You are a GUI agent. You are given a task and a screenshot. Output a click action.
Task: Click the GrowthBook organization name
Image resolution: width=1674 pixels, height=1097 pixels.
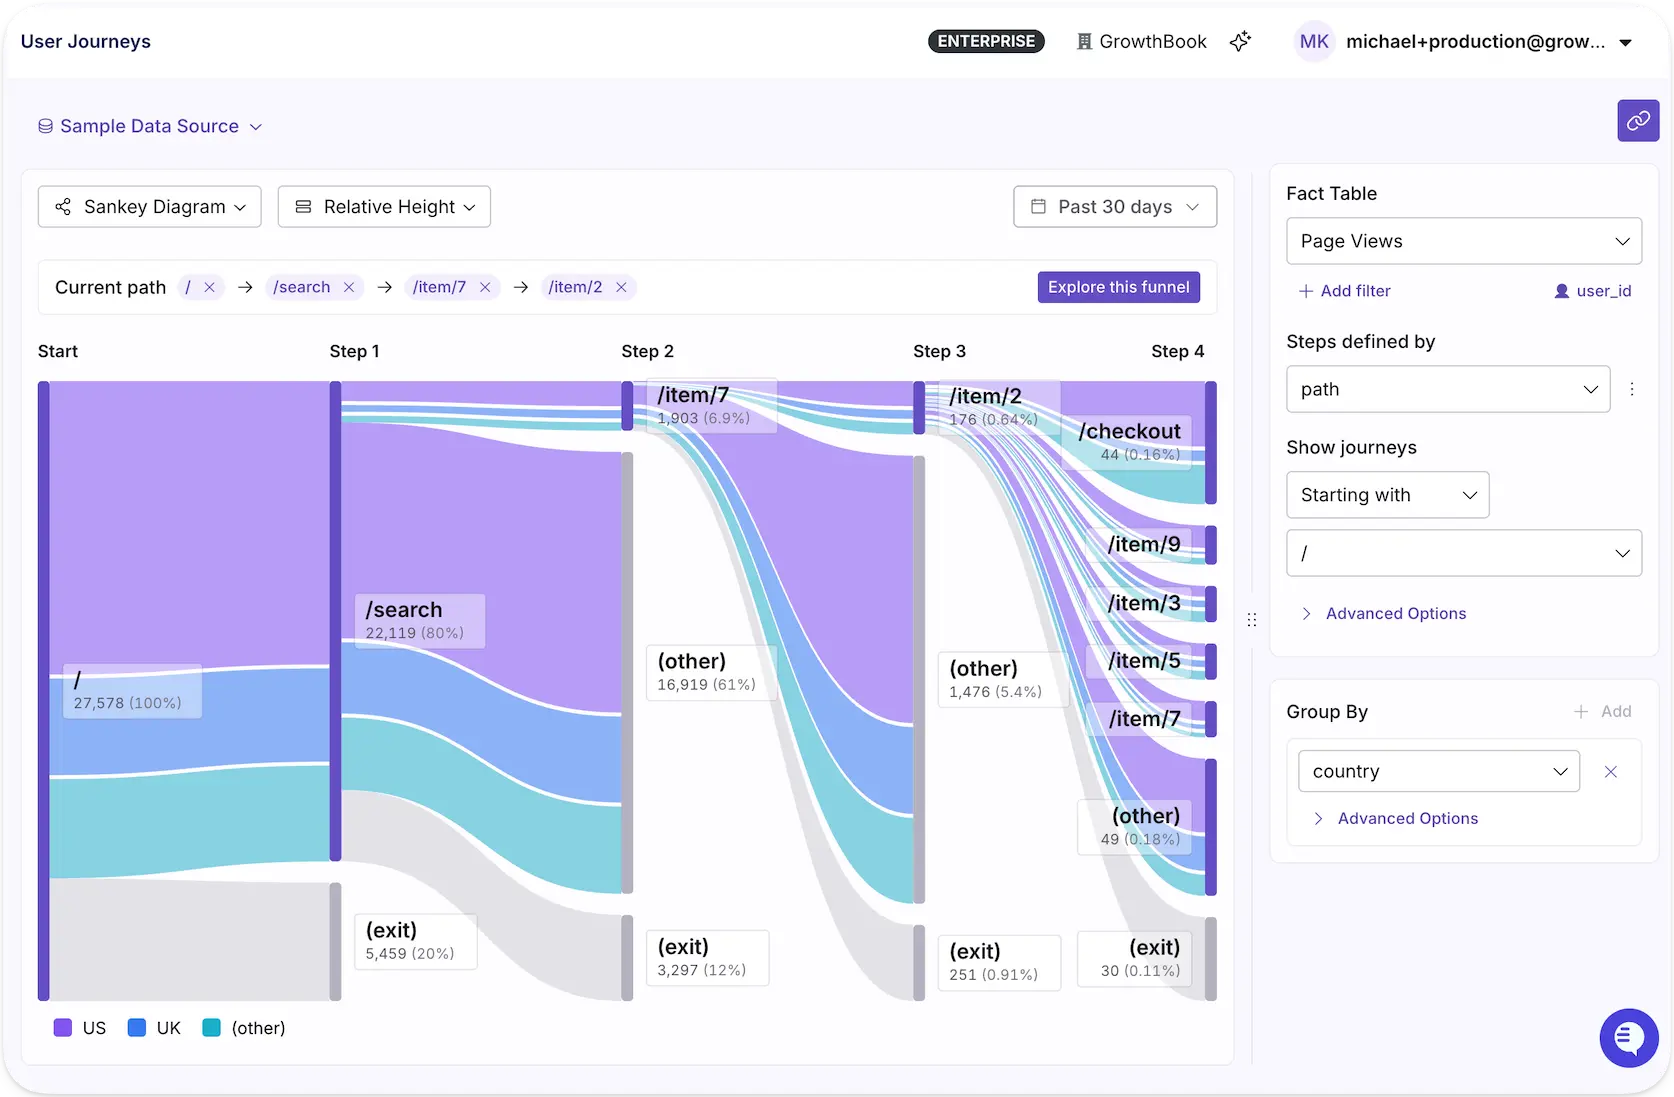click(1153, 41)
